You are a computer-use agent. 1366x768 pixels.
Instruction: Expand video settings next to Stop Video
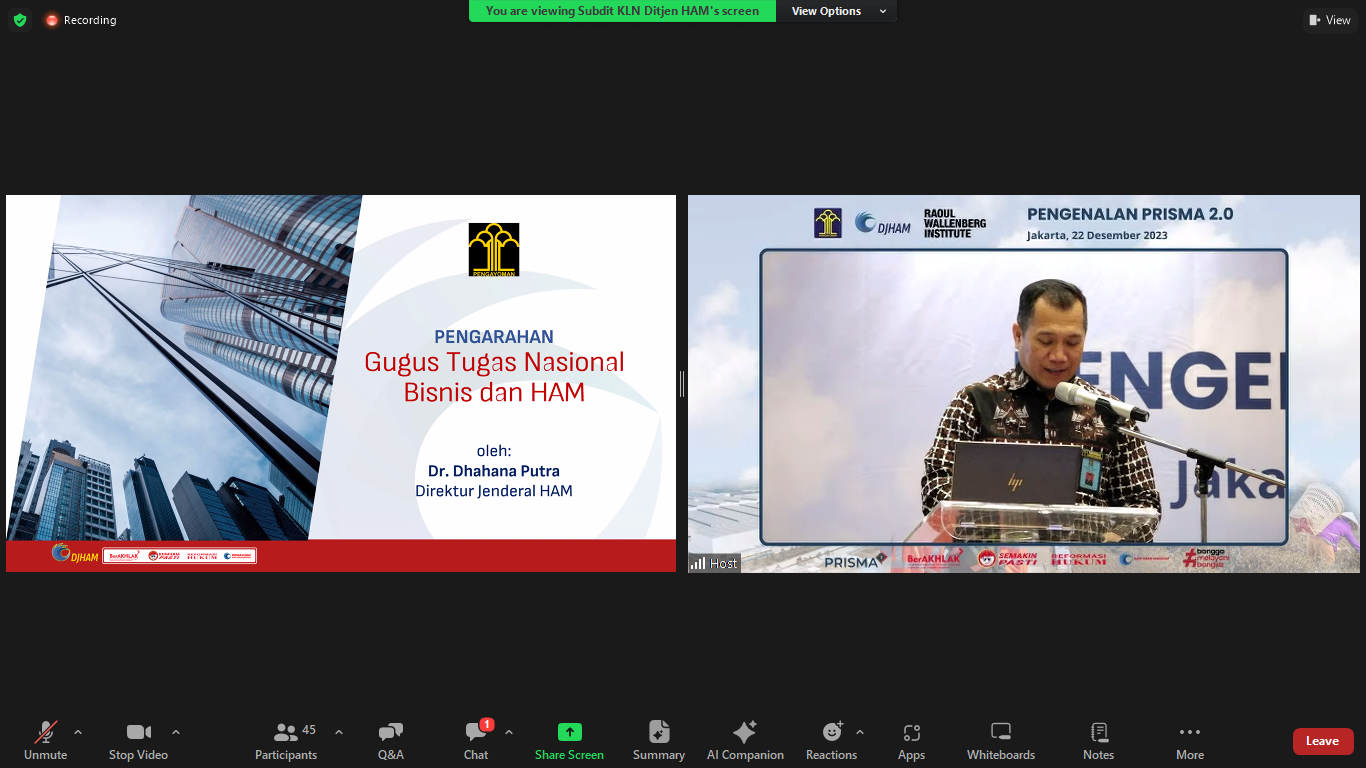(175, 730)
